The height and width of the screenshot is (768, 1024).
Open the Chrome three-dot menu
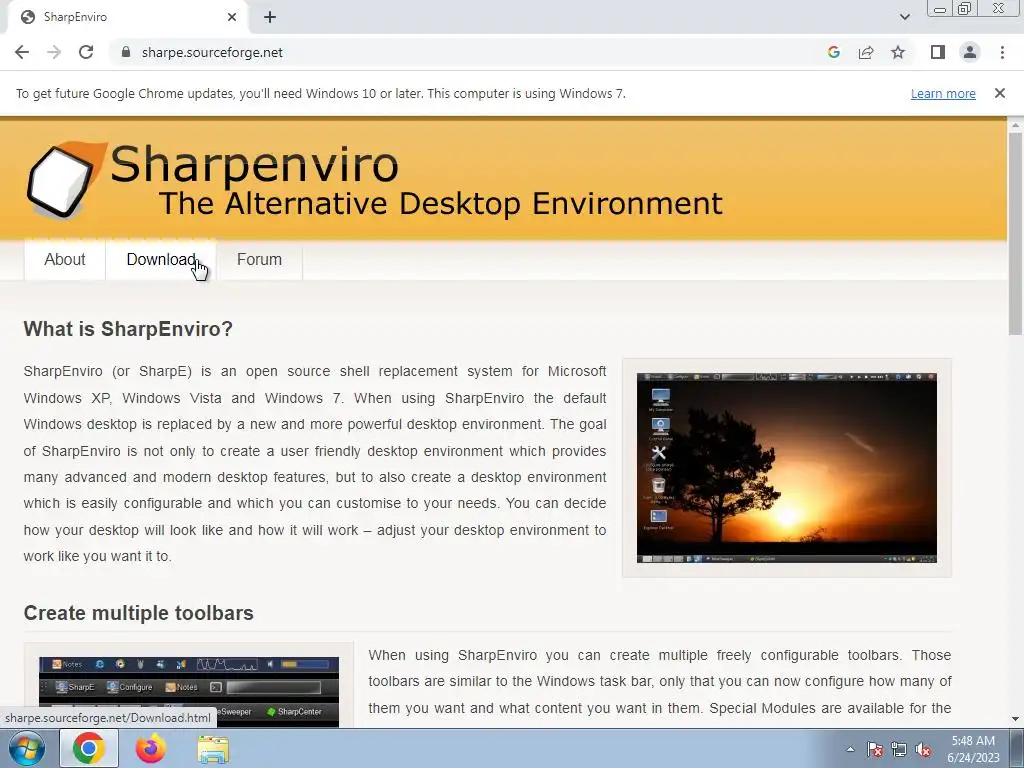(x=1002, y=52)
